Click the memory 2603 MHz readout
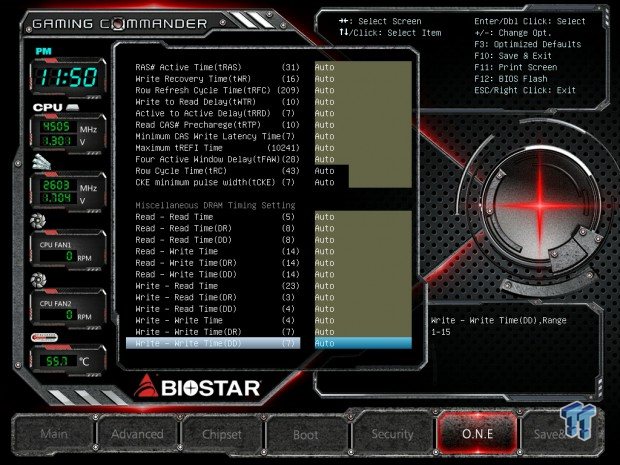 pyautogui.click(x=57, y=185)
